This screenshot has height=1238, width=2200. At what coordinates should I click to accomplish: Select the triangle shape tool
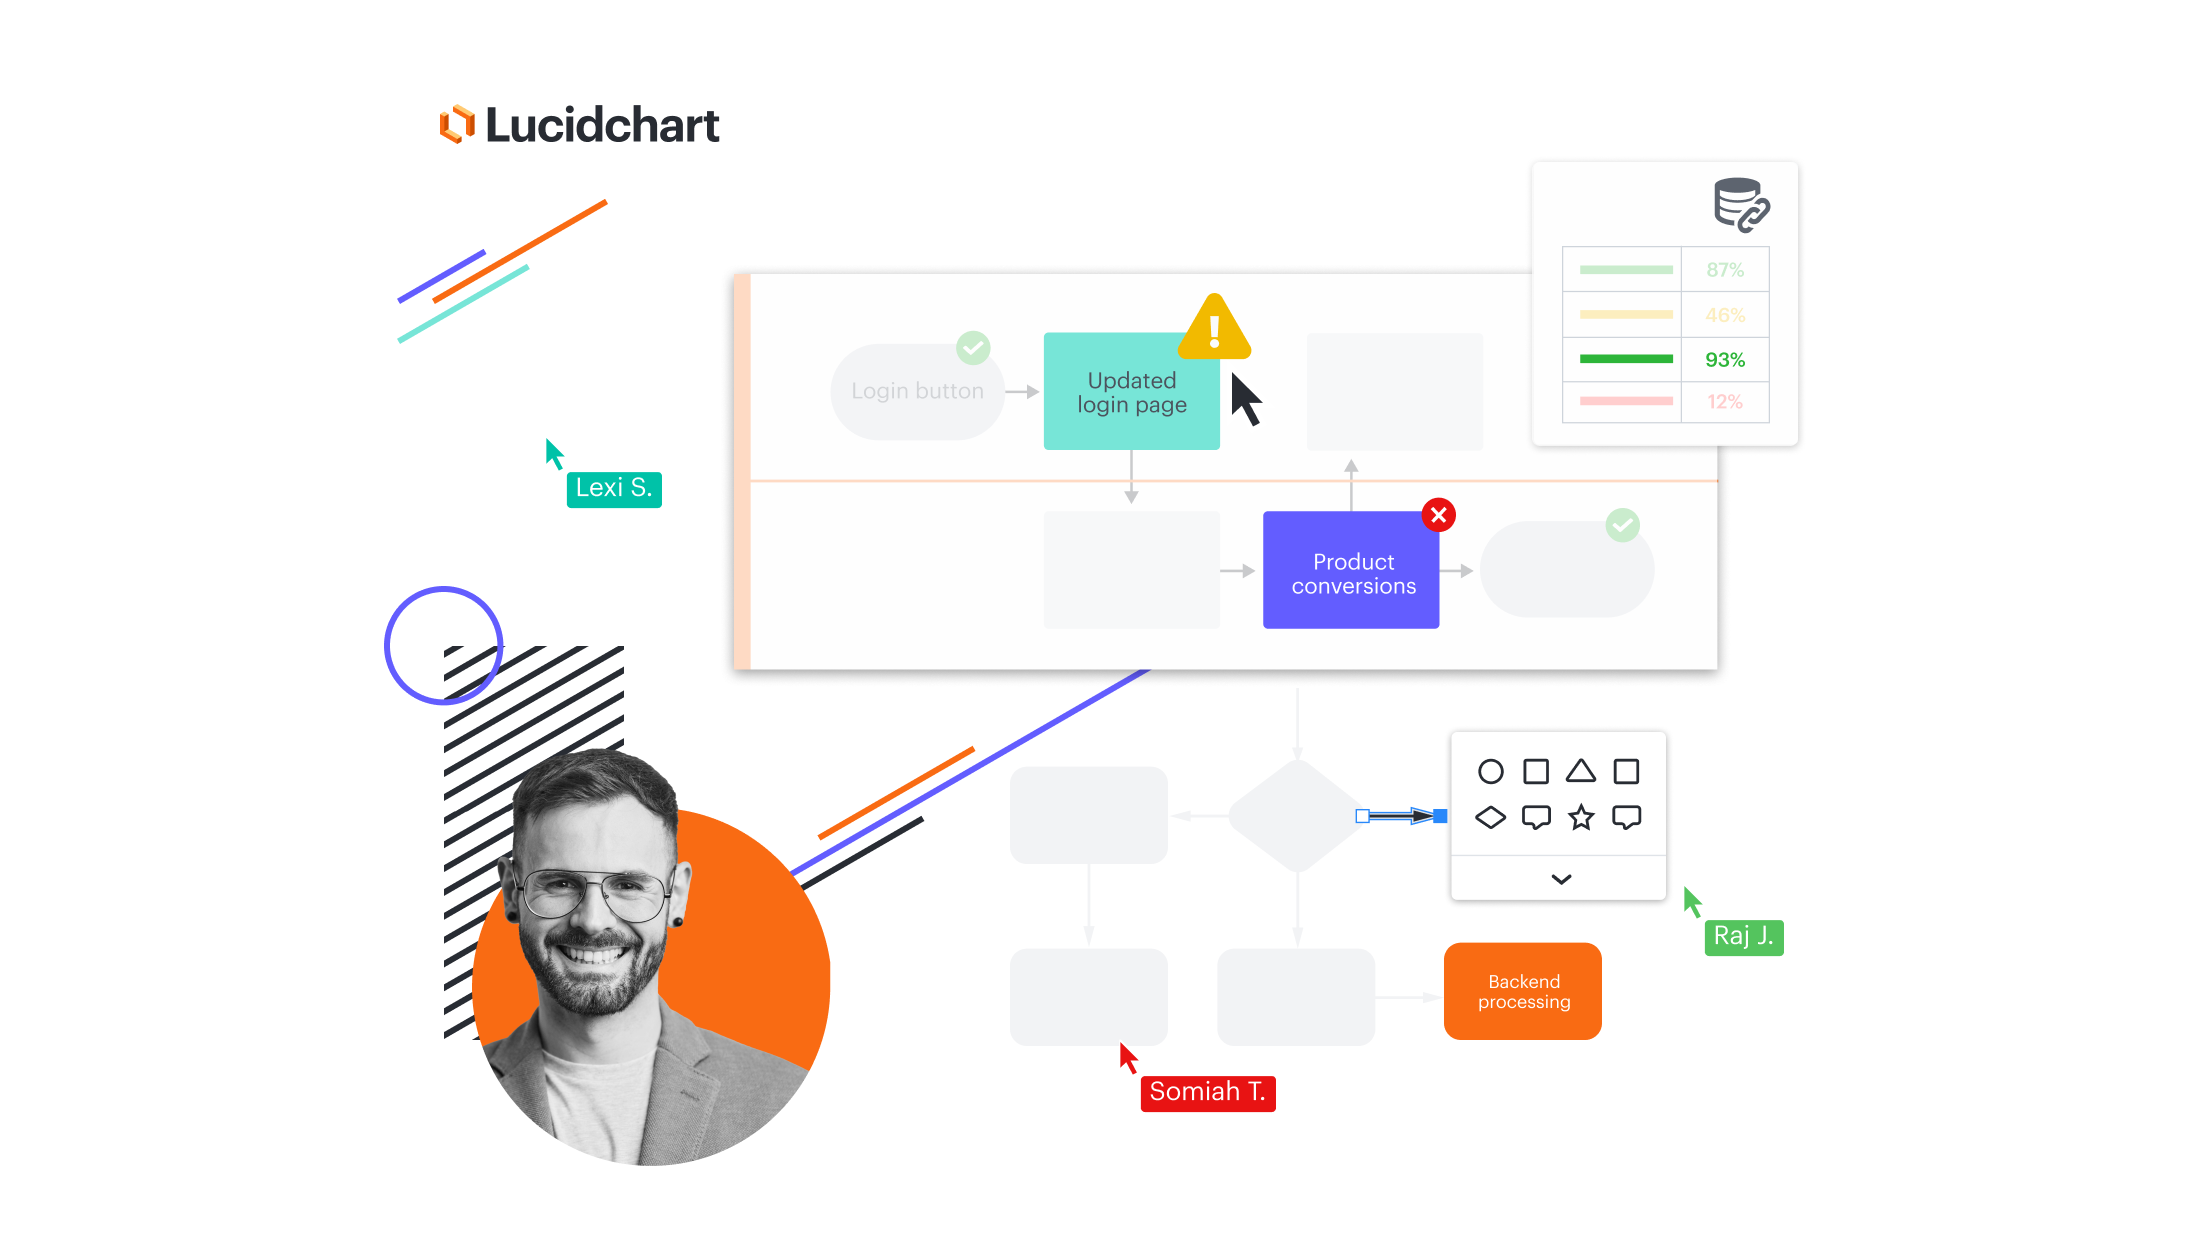1579,771
